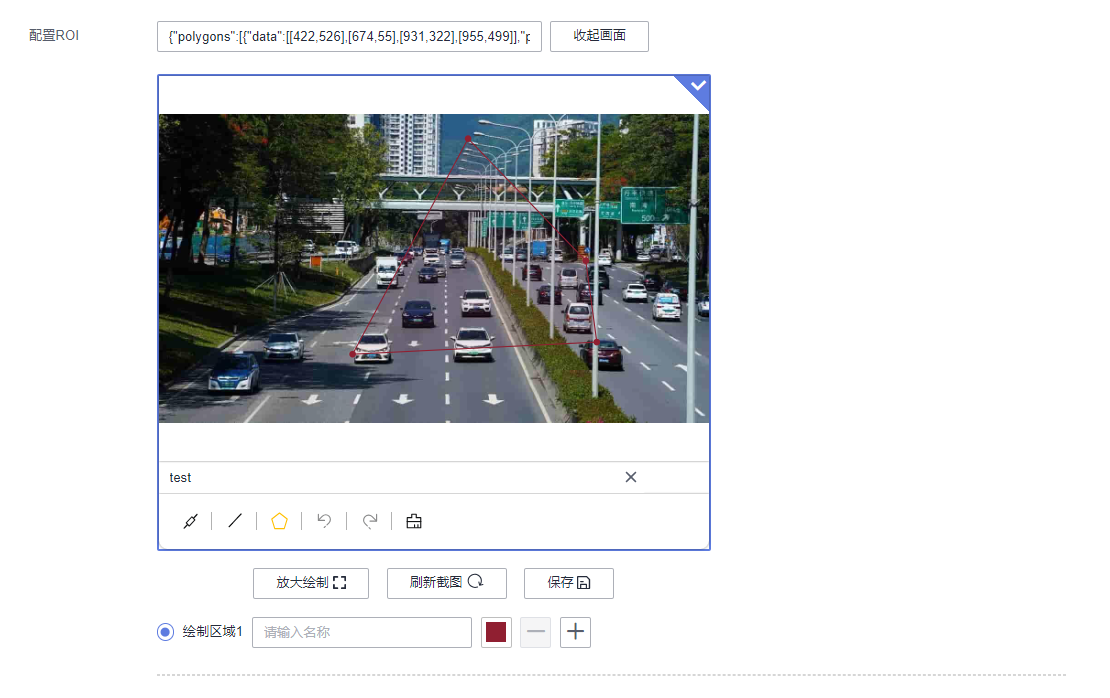Click the polygon's bottom-right vertex point
This screenshot has width=1110, height=698.
pos(597,342)
